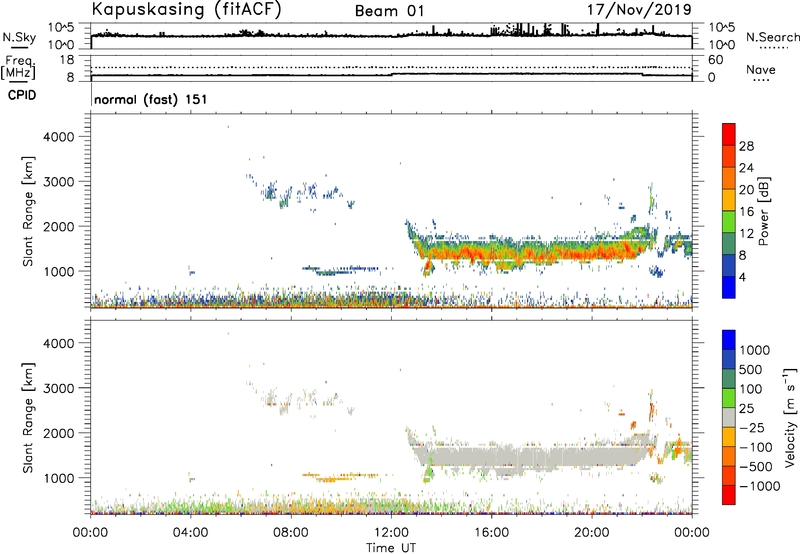
Task: Click the 60 tick on Nave axis
Action: point(715,60)
